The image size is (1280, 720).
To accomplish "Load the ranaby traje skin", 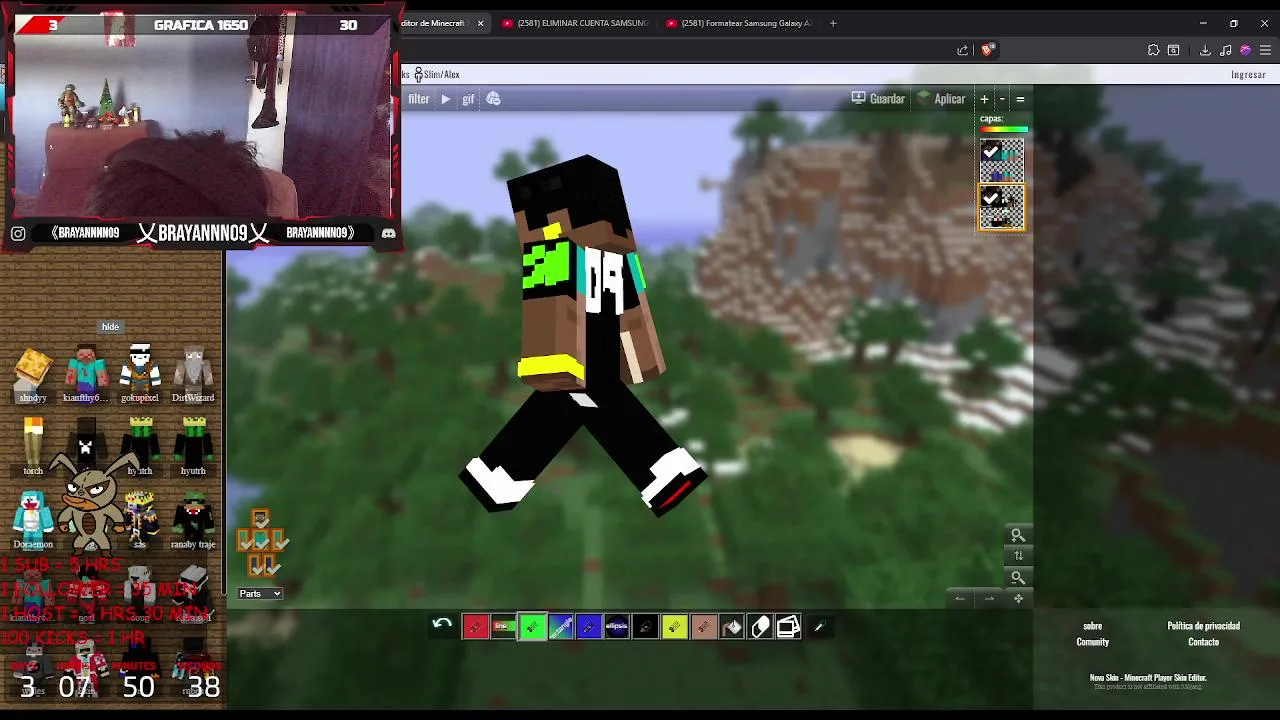I will tap(193, 520).
